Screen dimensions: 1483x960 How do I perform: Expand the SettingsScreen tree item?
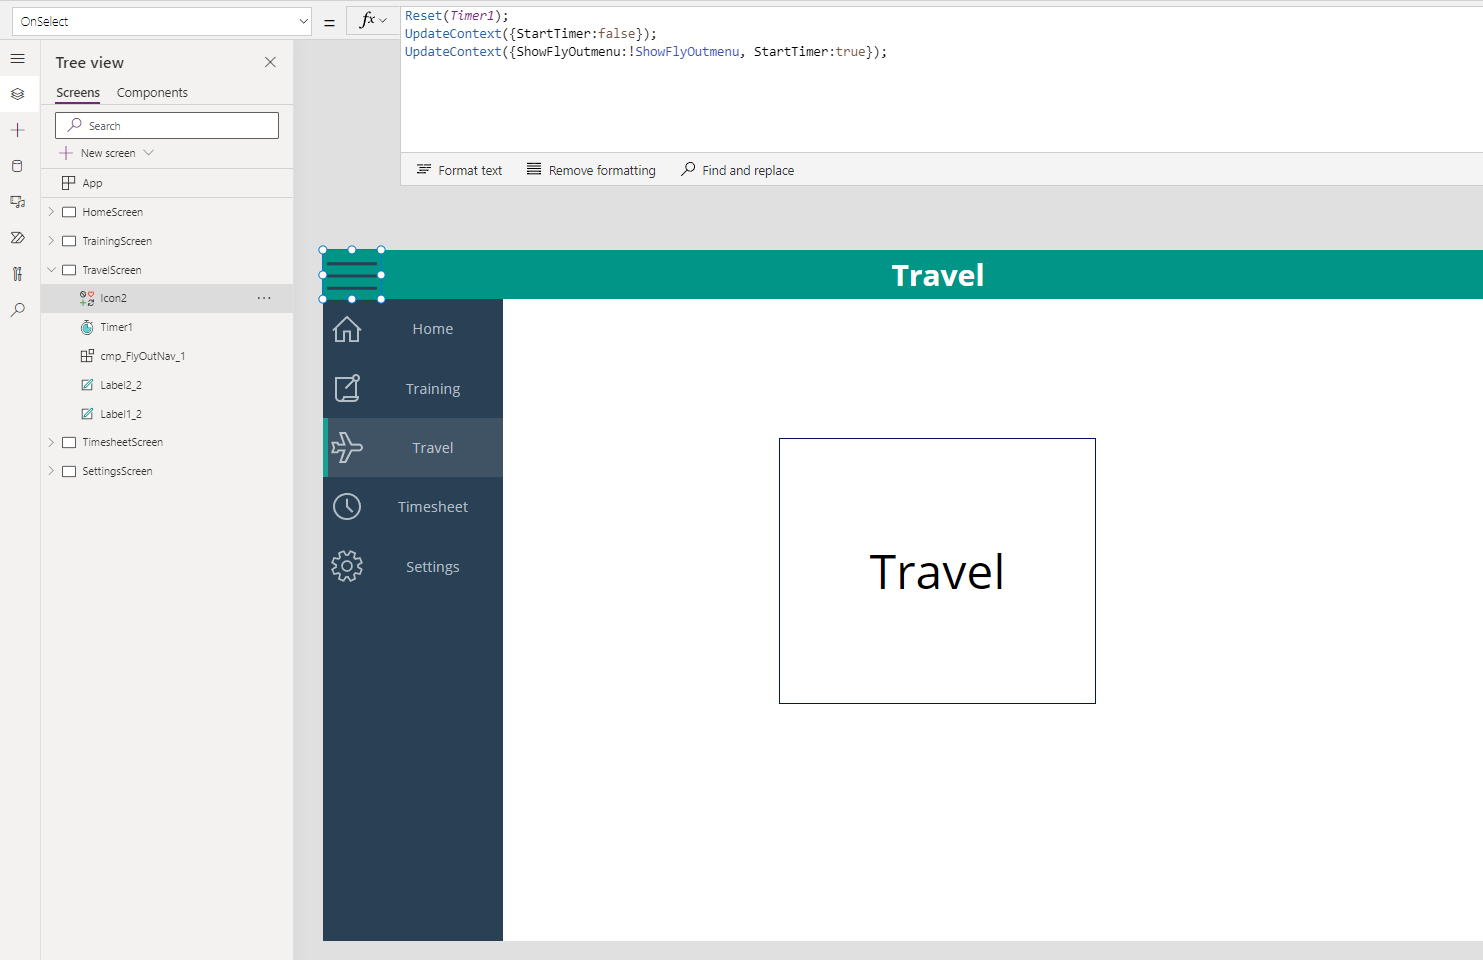click(x=51, y=470)
